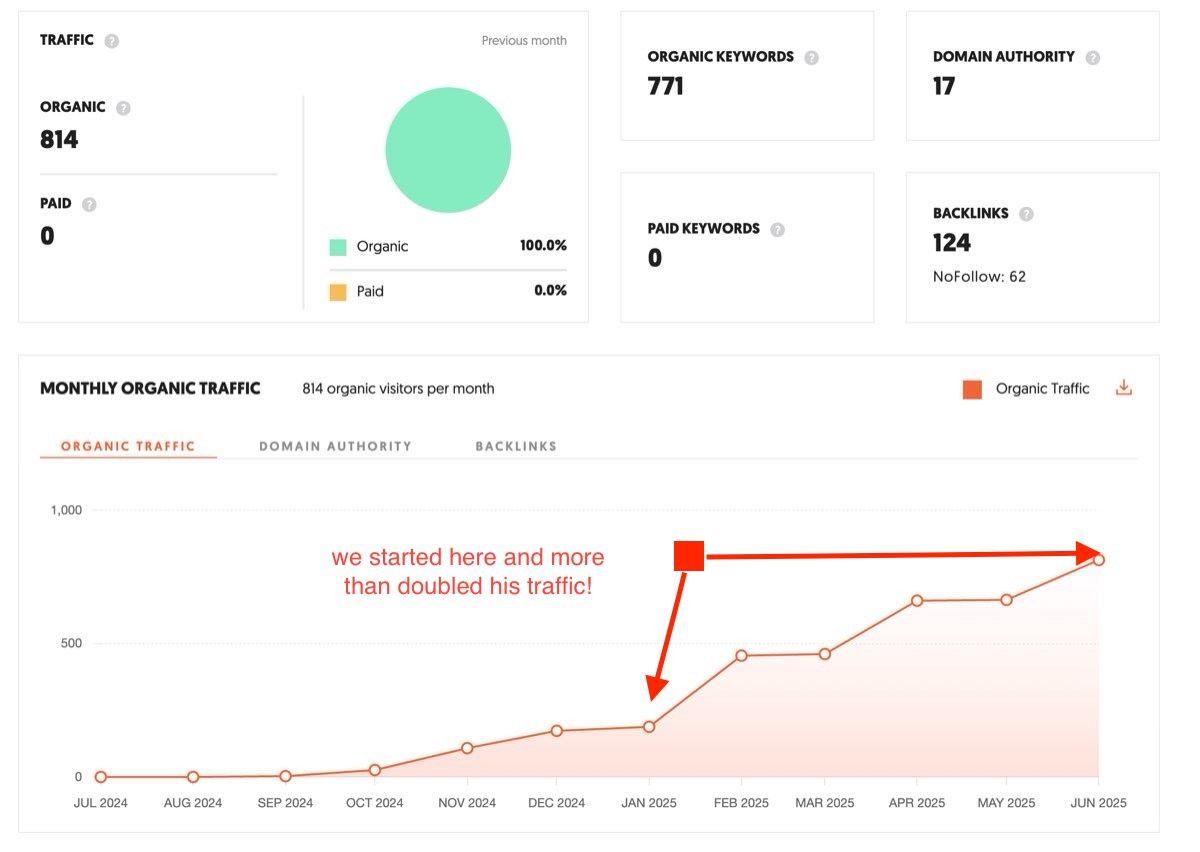Select the JAN 2025 data point
The image size is (1200, 852).
coord(649,727)
